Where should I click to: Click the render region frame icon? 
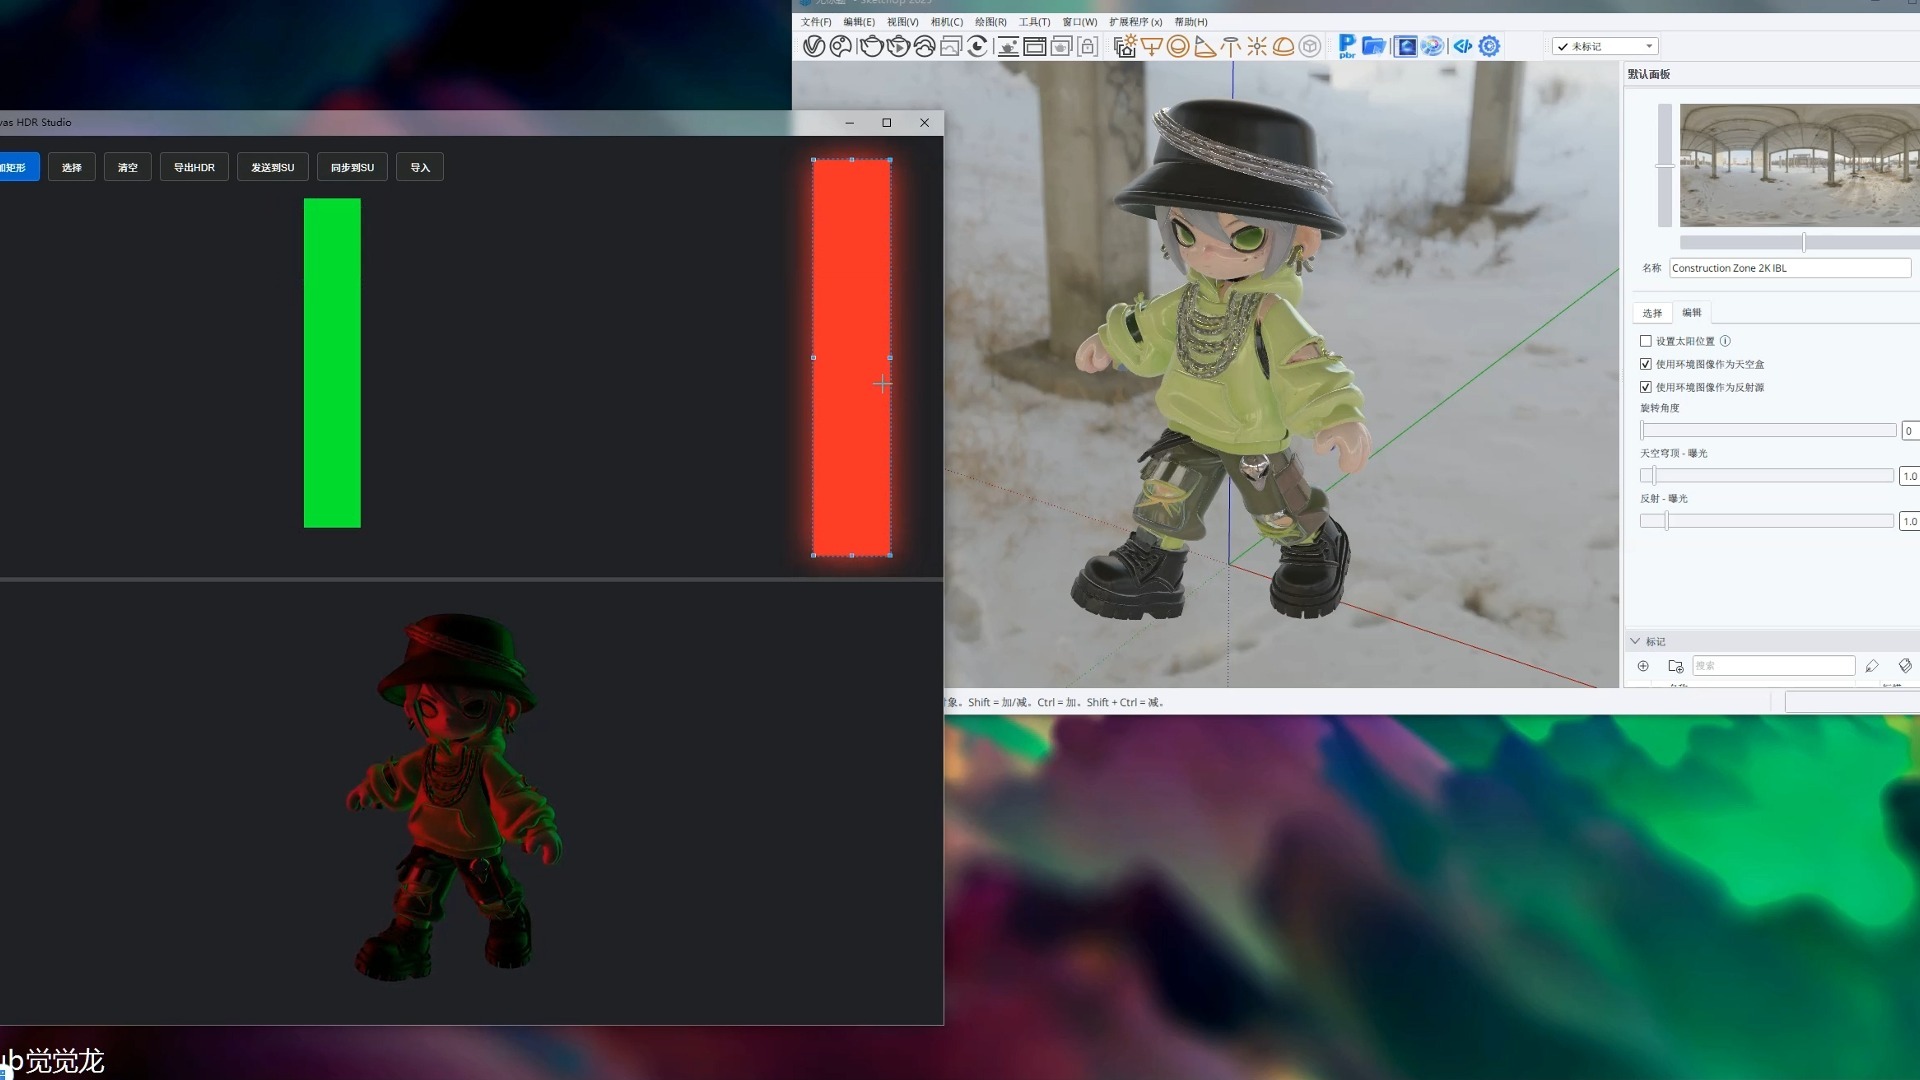pos(1035,46)
